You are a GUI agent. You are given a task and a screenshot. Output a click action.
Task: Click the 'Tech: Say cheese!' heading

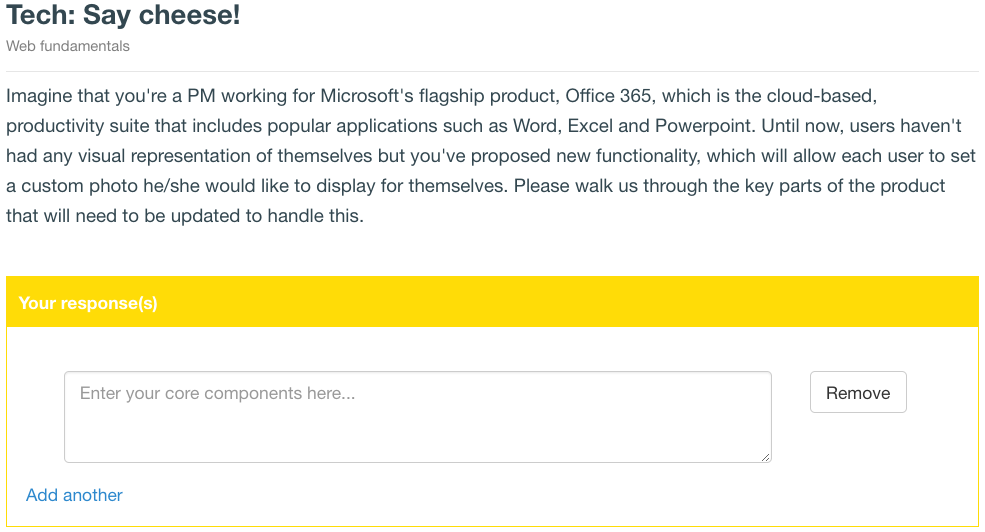point(123,15)
